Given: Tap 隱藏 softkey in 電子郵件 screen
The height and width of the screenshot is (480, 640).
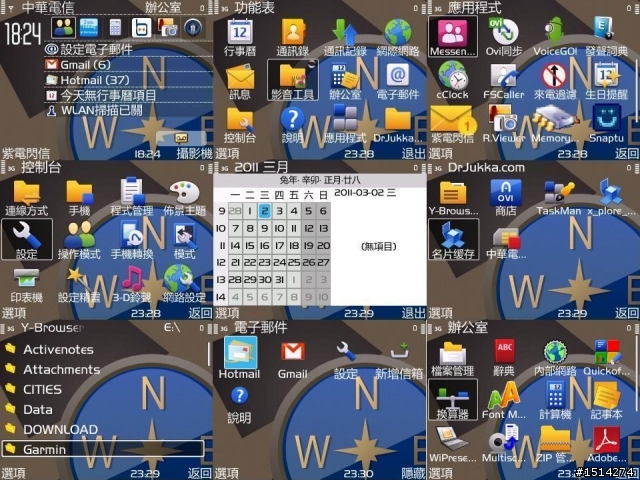Looking at the screenshot, I should [x=413, y=473].
